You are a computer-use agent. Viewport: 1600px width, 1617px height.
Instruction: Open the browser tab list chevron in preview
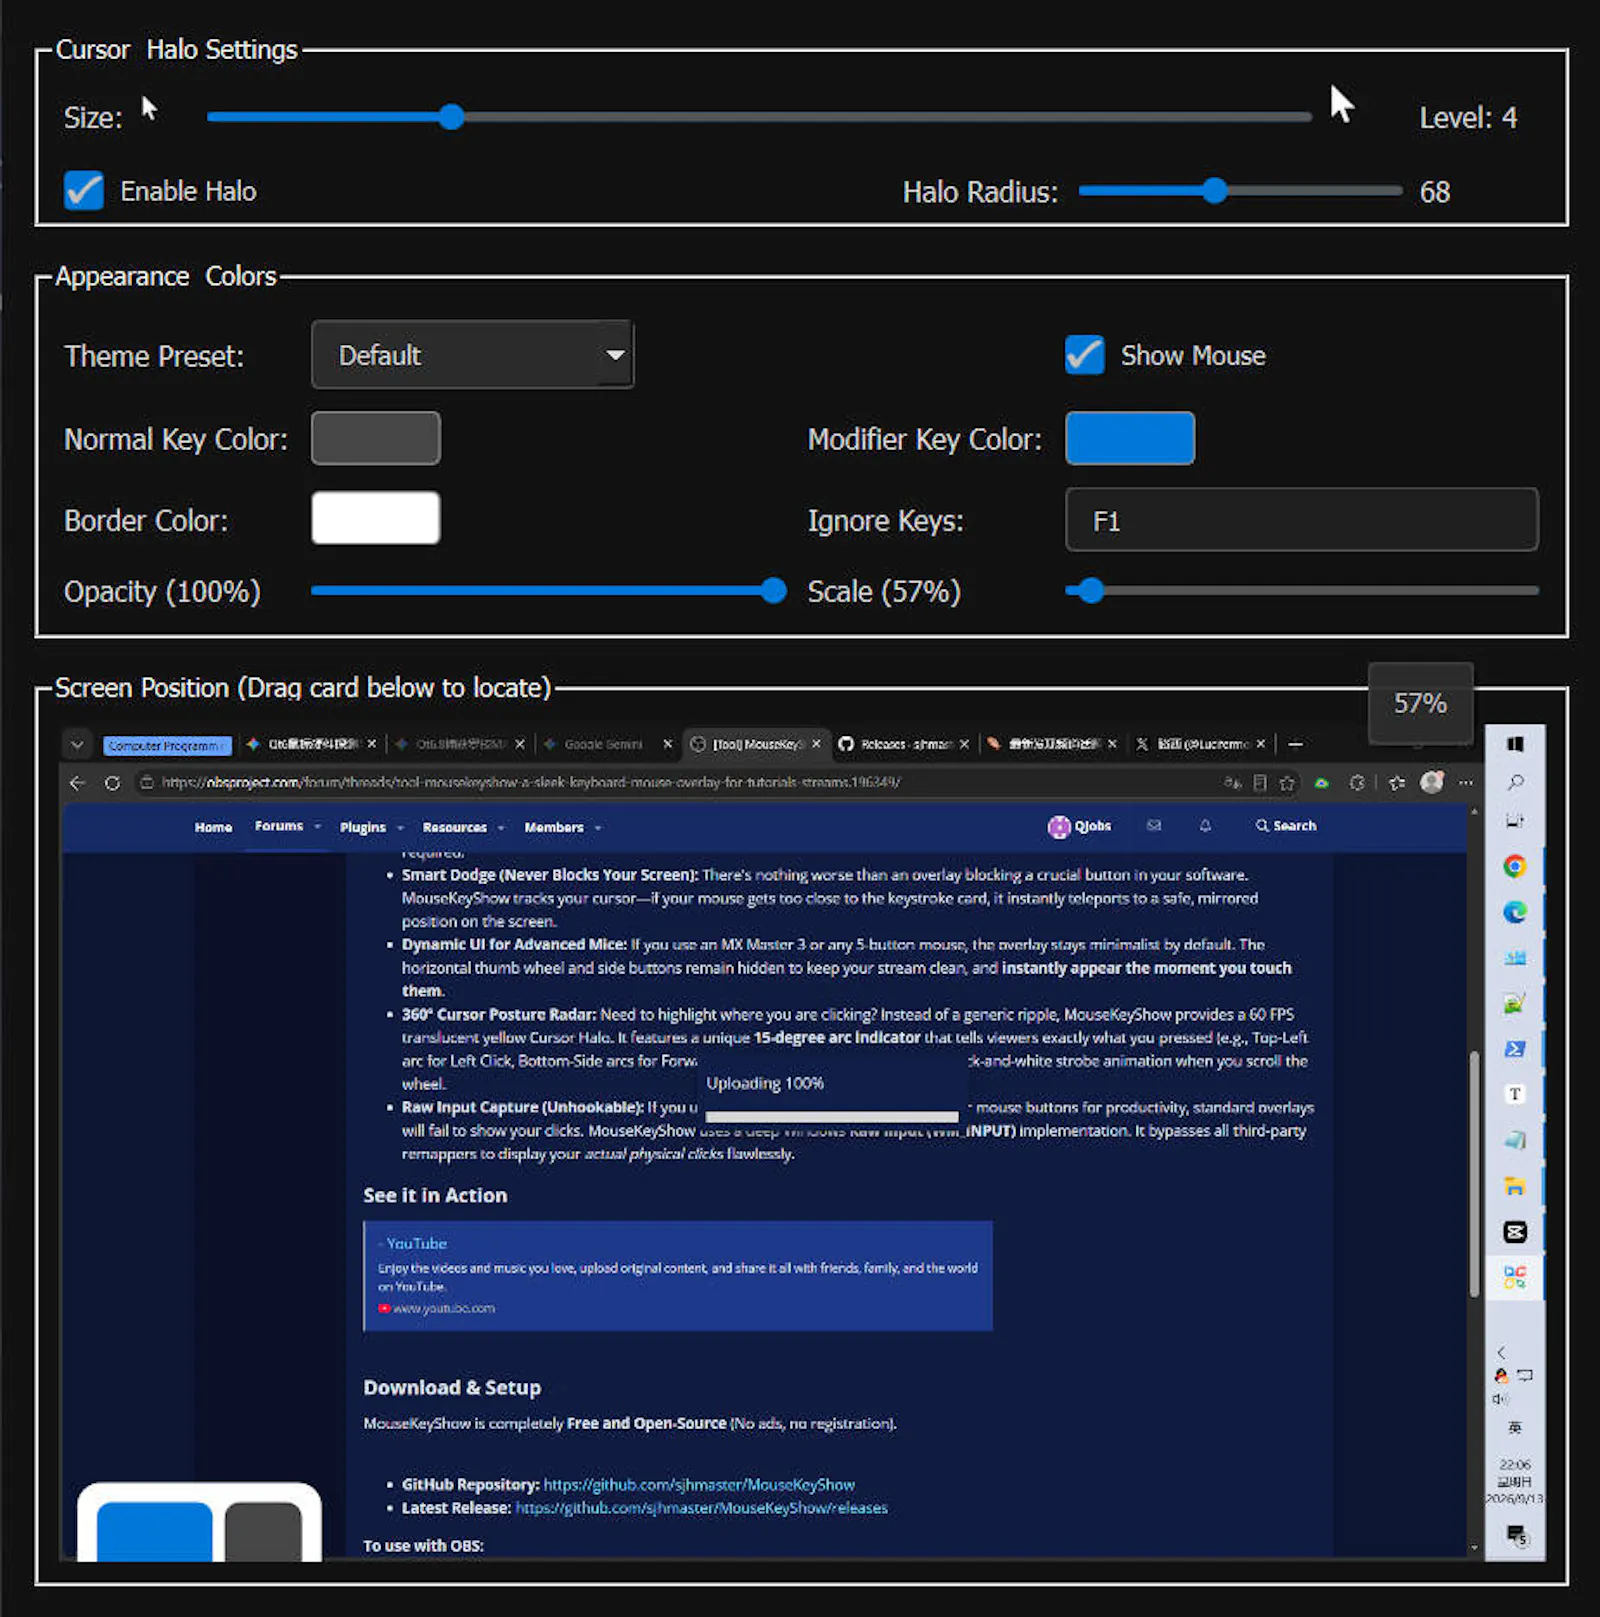click(x=77, y=744)
